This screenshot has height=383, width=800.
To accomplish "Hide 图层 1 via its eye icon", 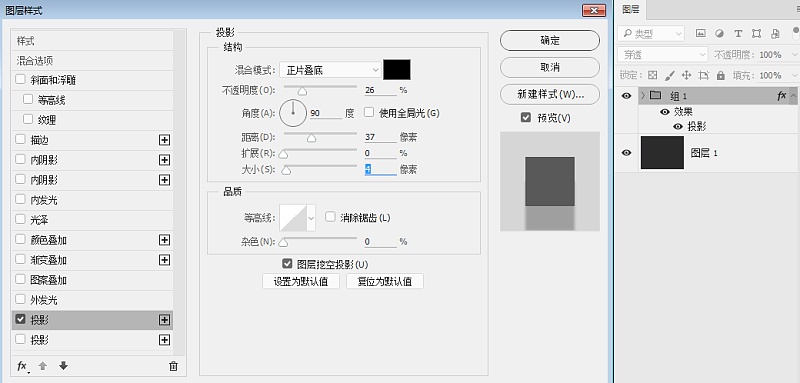I will pos(627,152).
